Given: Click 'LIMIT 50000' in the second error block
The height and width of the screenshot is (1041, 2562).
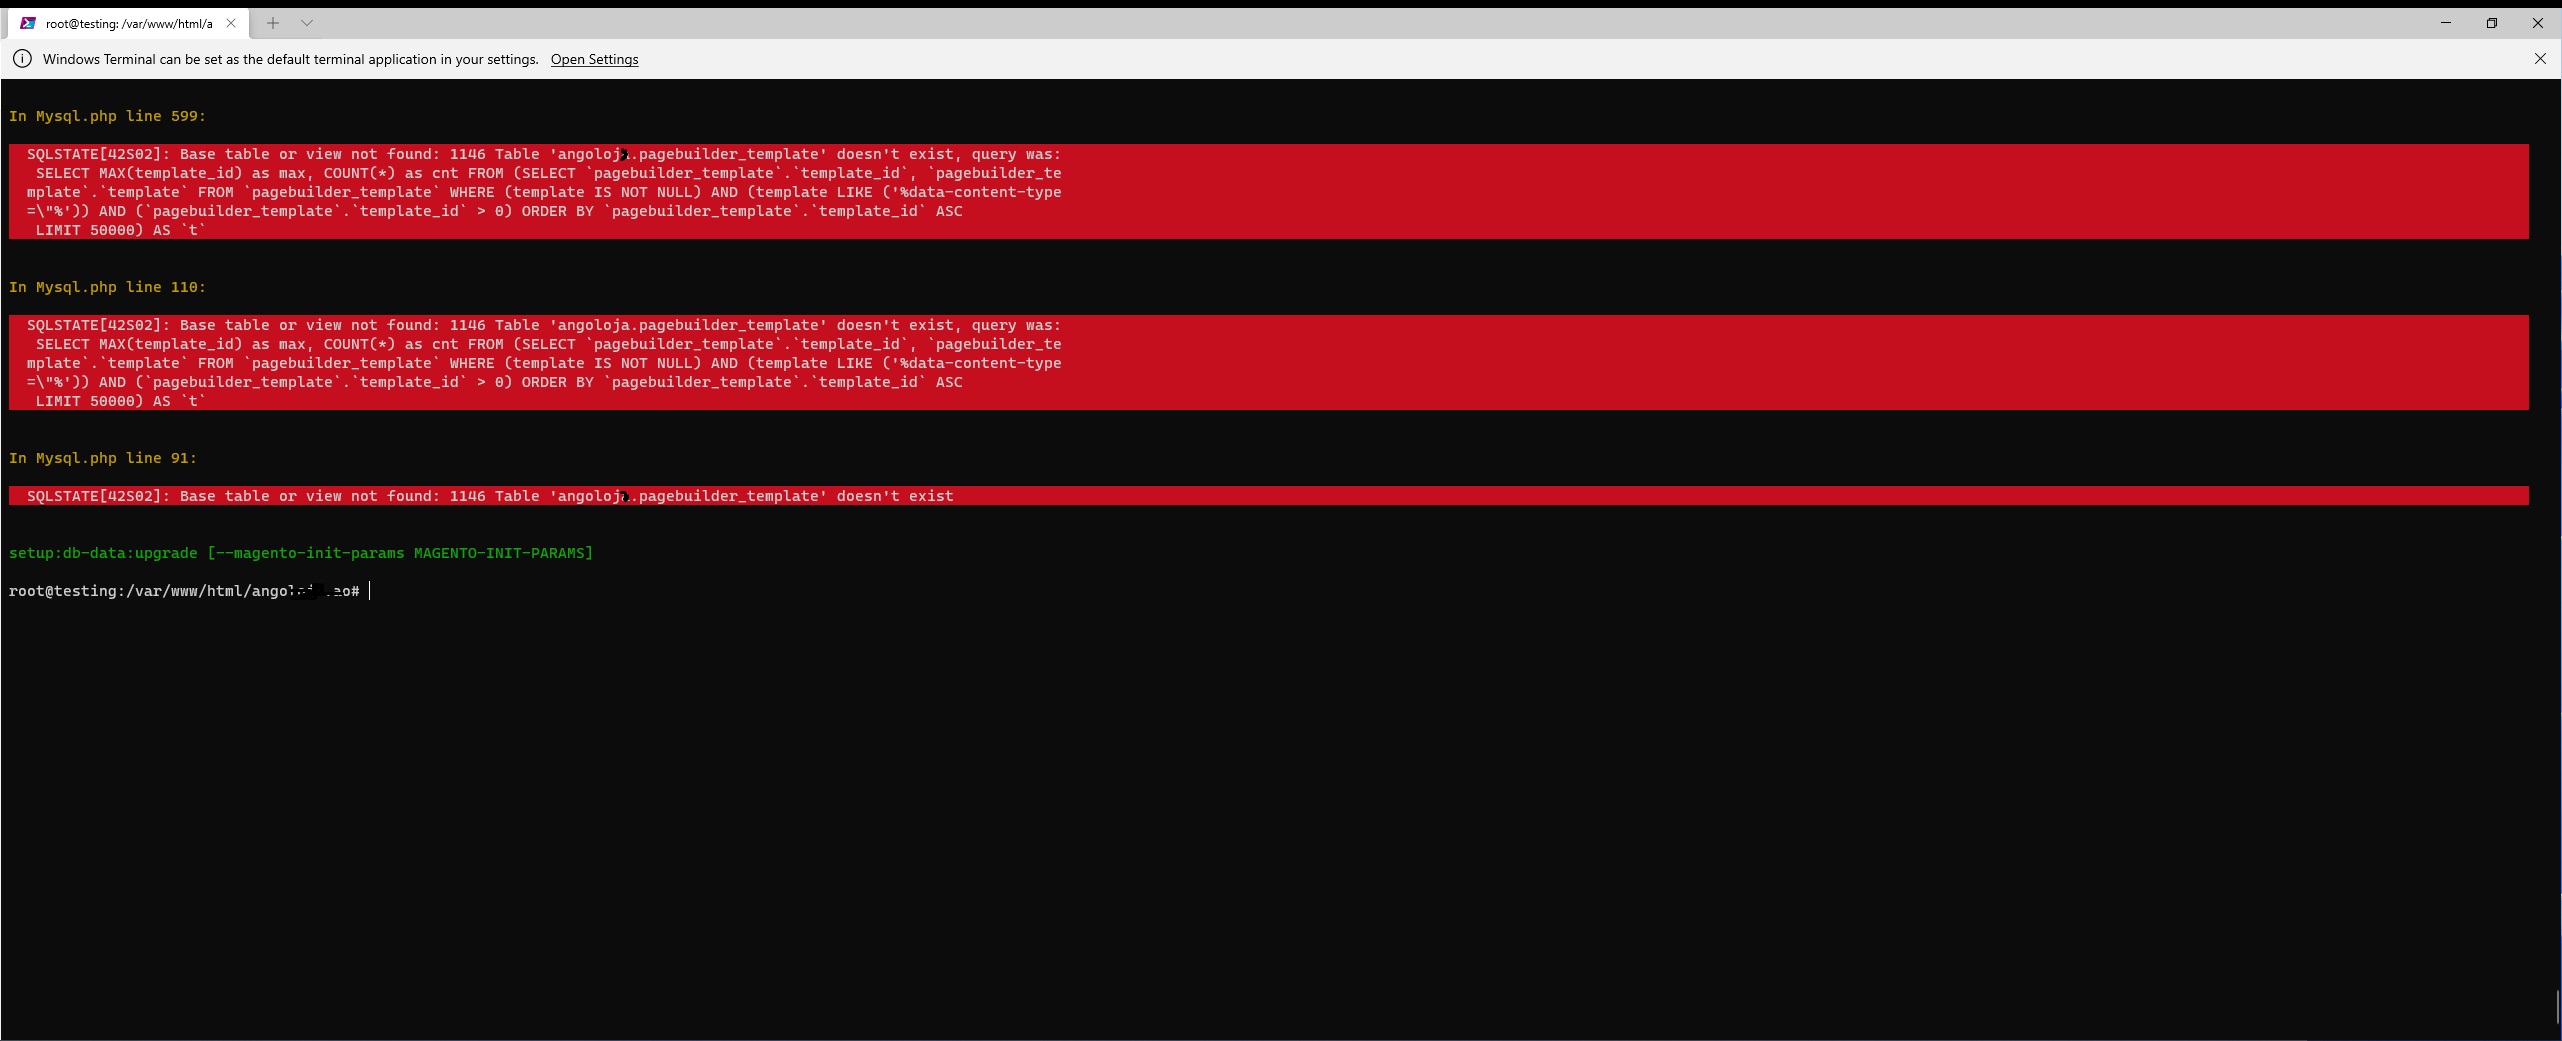Looking at the screenshot, I should tap(85, 401).
